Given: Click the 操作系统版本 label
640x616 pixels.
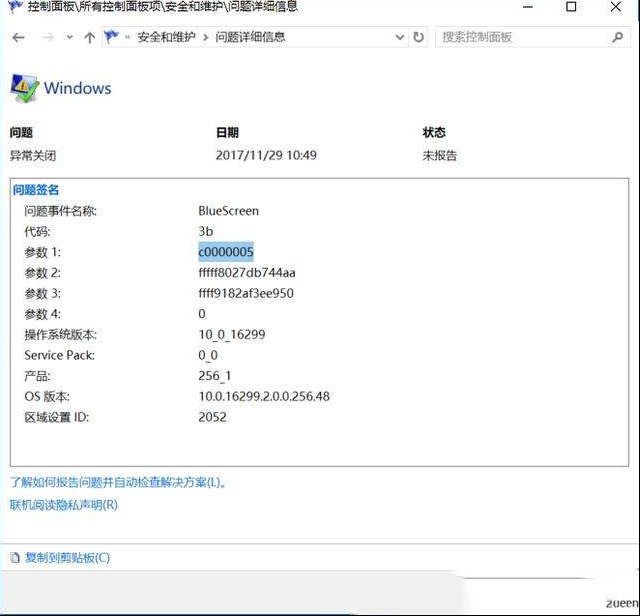Looking at the screenshot, I should point(60,335).
